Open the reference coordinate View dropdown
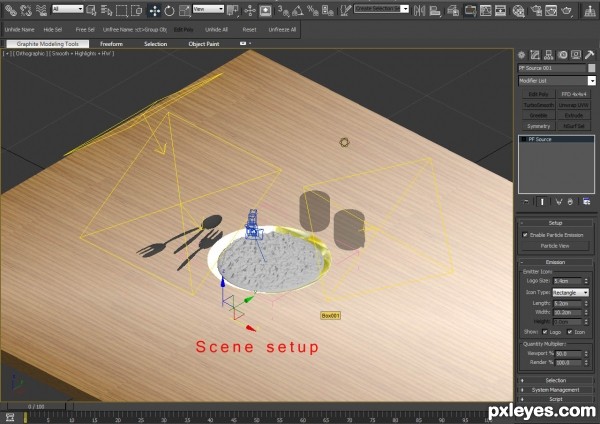Screen dimensions: 600x424 click(x=208, y=8)
